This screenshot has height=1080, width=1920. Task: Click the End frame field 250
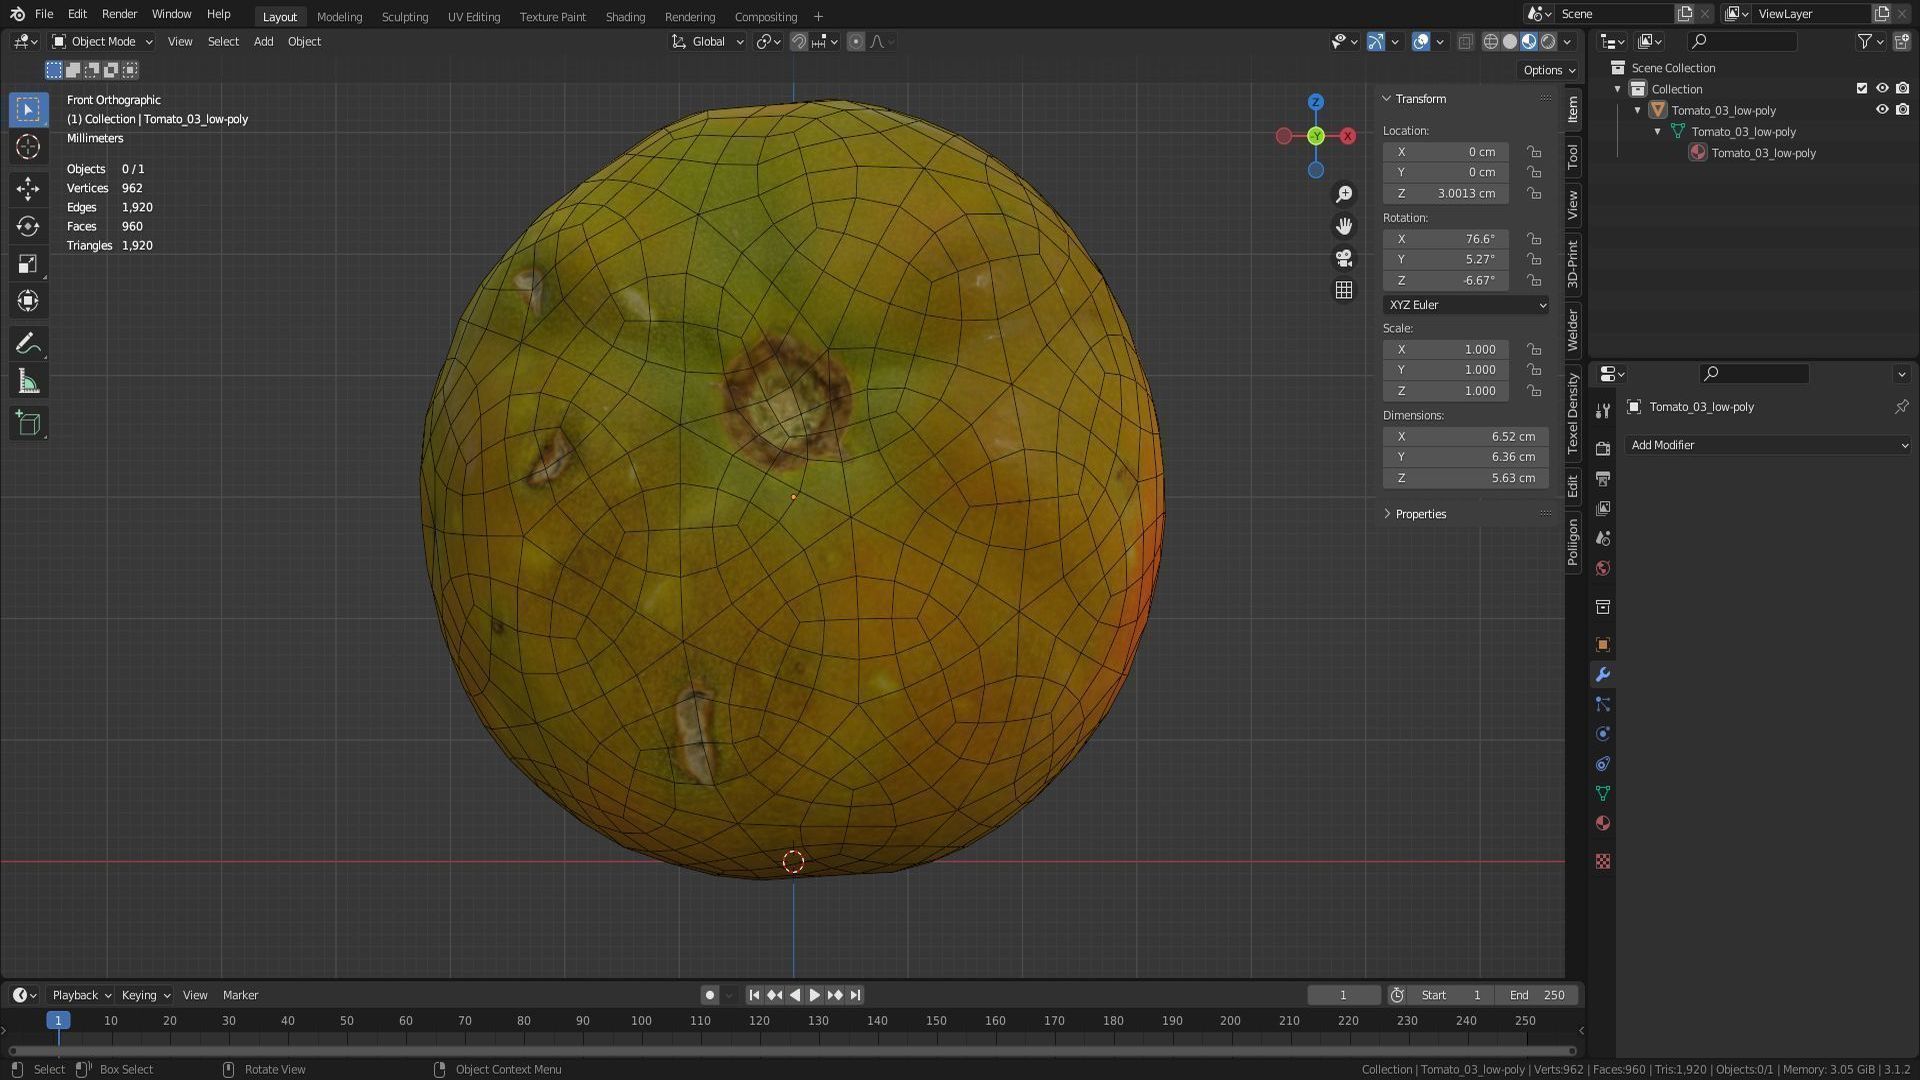(1538, 996)
